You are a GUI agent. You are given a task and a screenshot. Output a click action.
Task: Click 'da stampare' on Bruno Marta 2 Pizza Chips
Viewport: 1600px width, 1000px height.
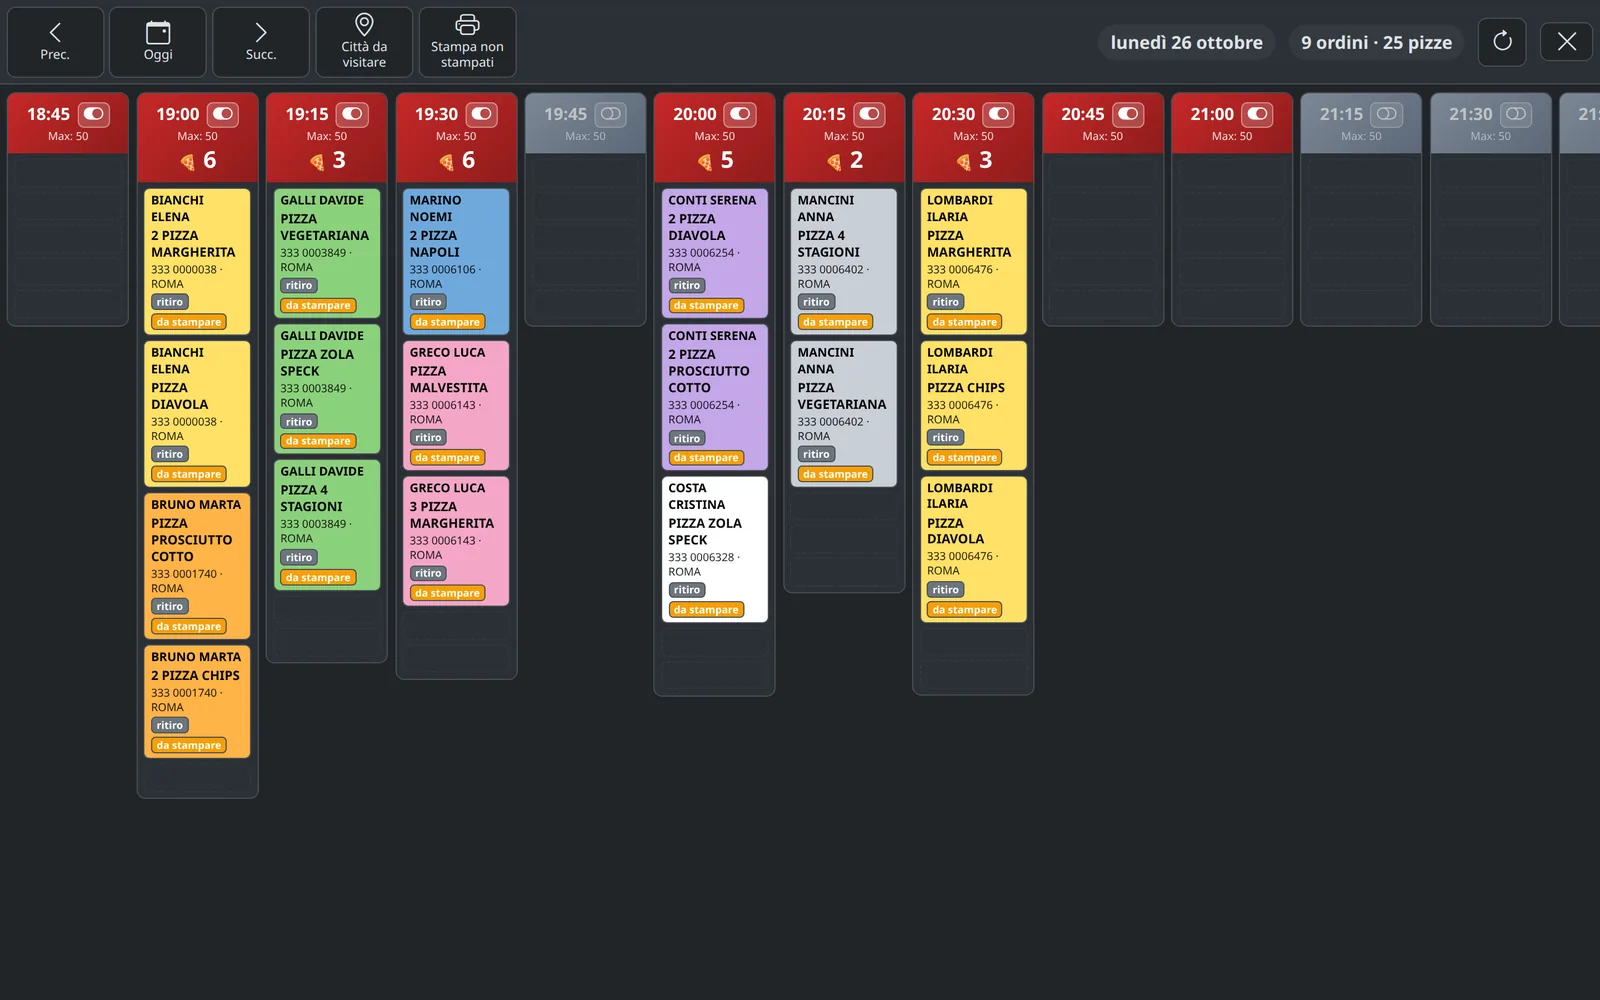[x=189, y=745]
